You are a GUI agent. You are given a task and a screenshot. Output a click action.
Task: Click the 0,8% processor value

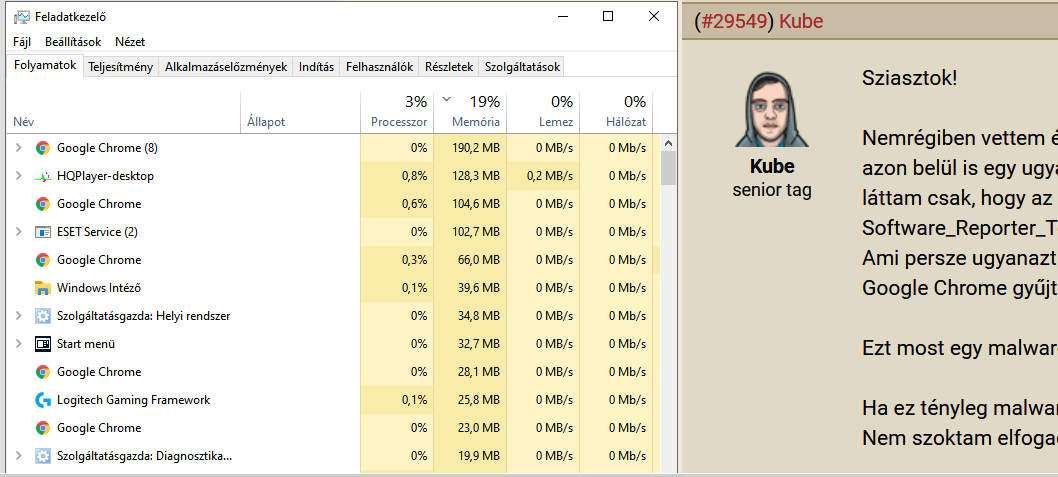pyautogui.click(x=414, y=176)
